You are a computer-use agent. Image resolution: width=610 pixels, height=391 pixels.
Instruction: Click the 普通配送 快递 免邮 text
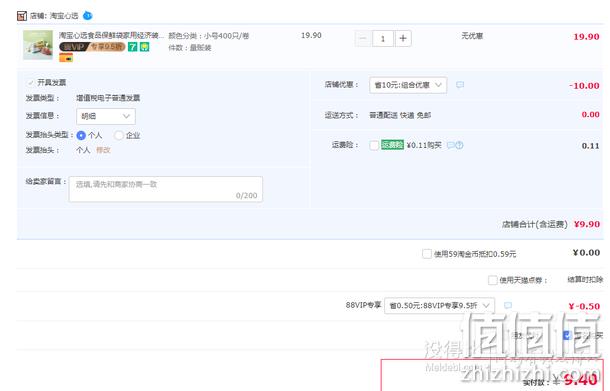400,115
